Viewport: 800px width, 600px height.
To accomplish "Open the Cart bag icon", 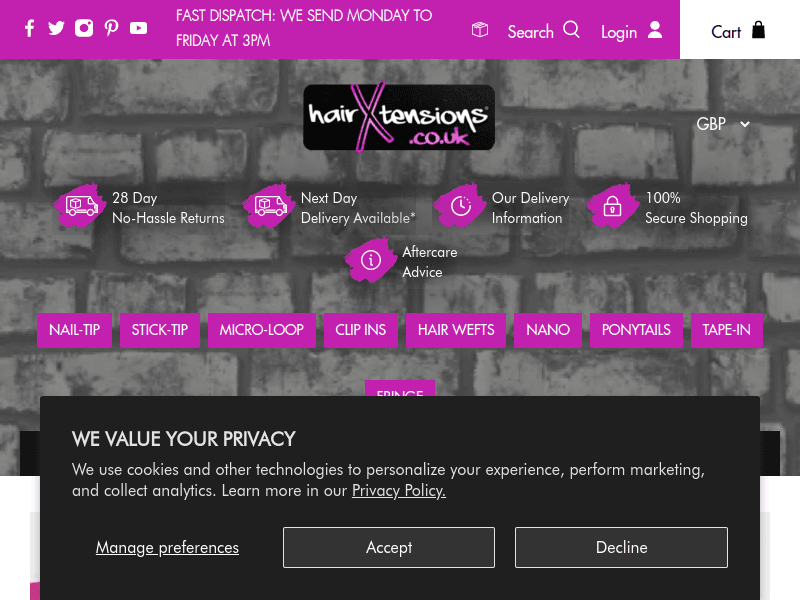I will 759,30.
